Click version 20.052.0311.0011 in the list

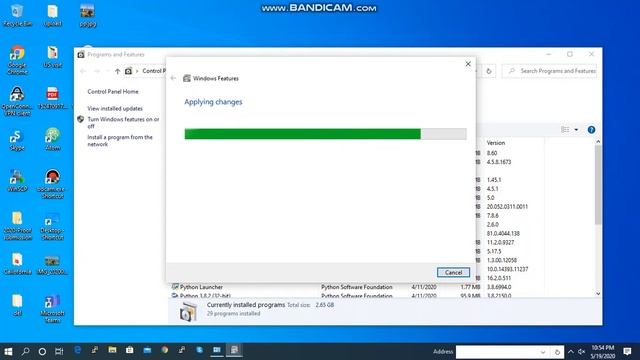[507, 207]
